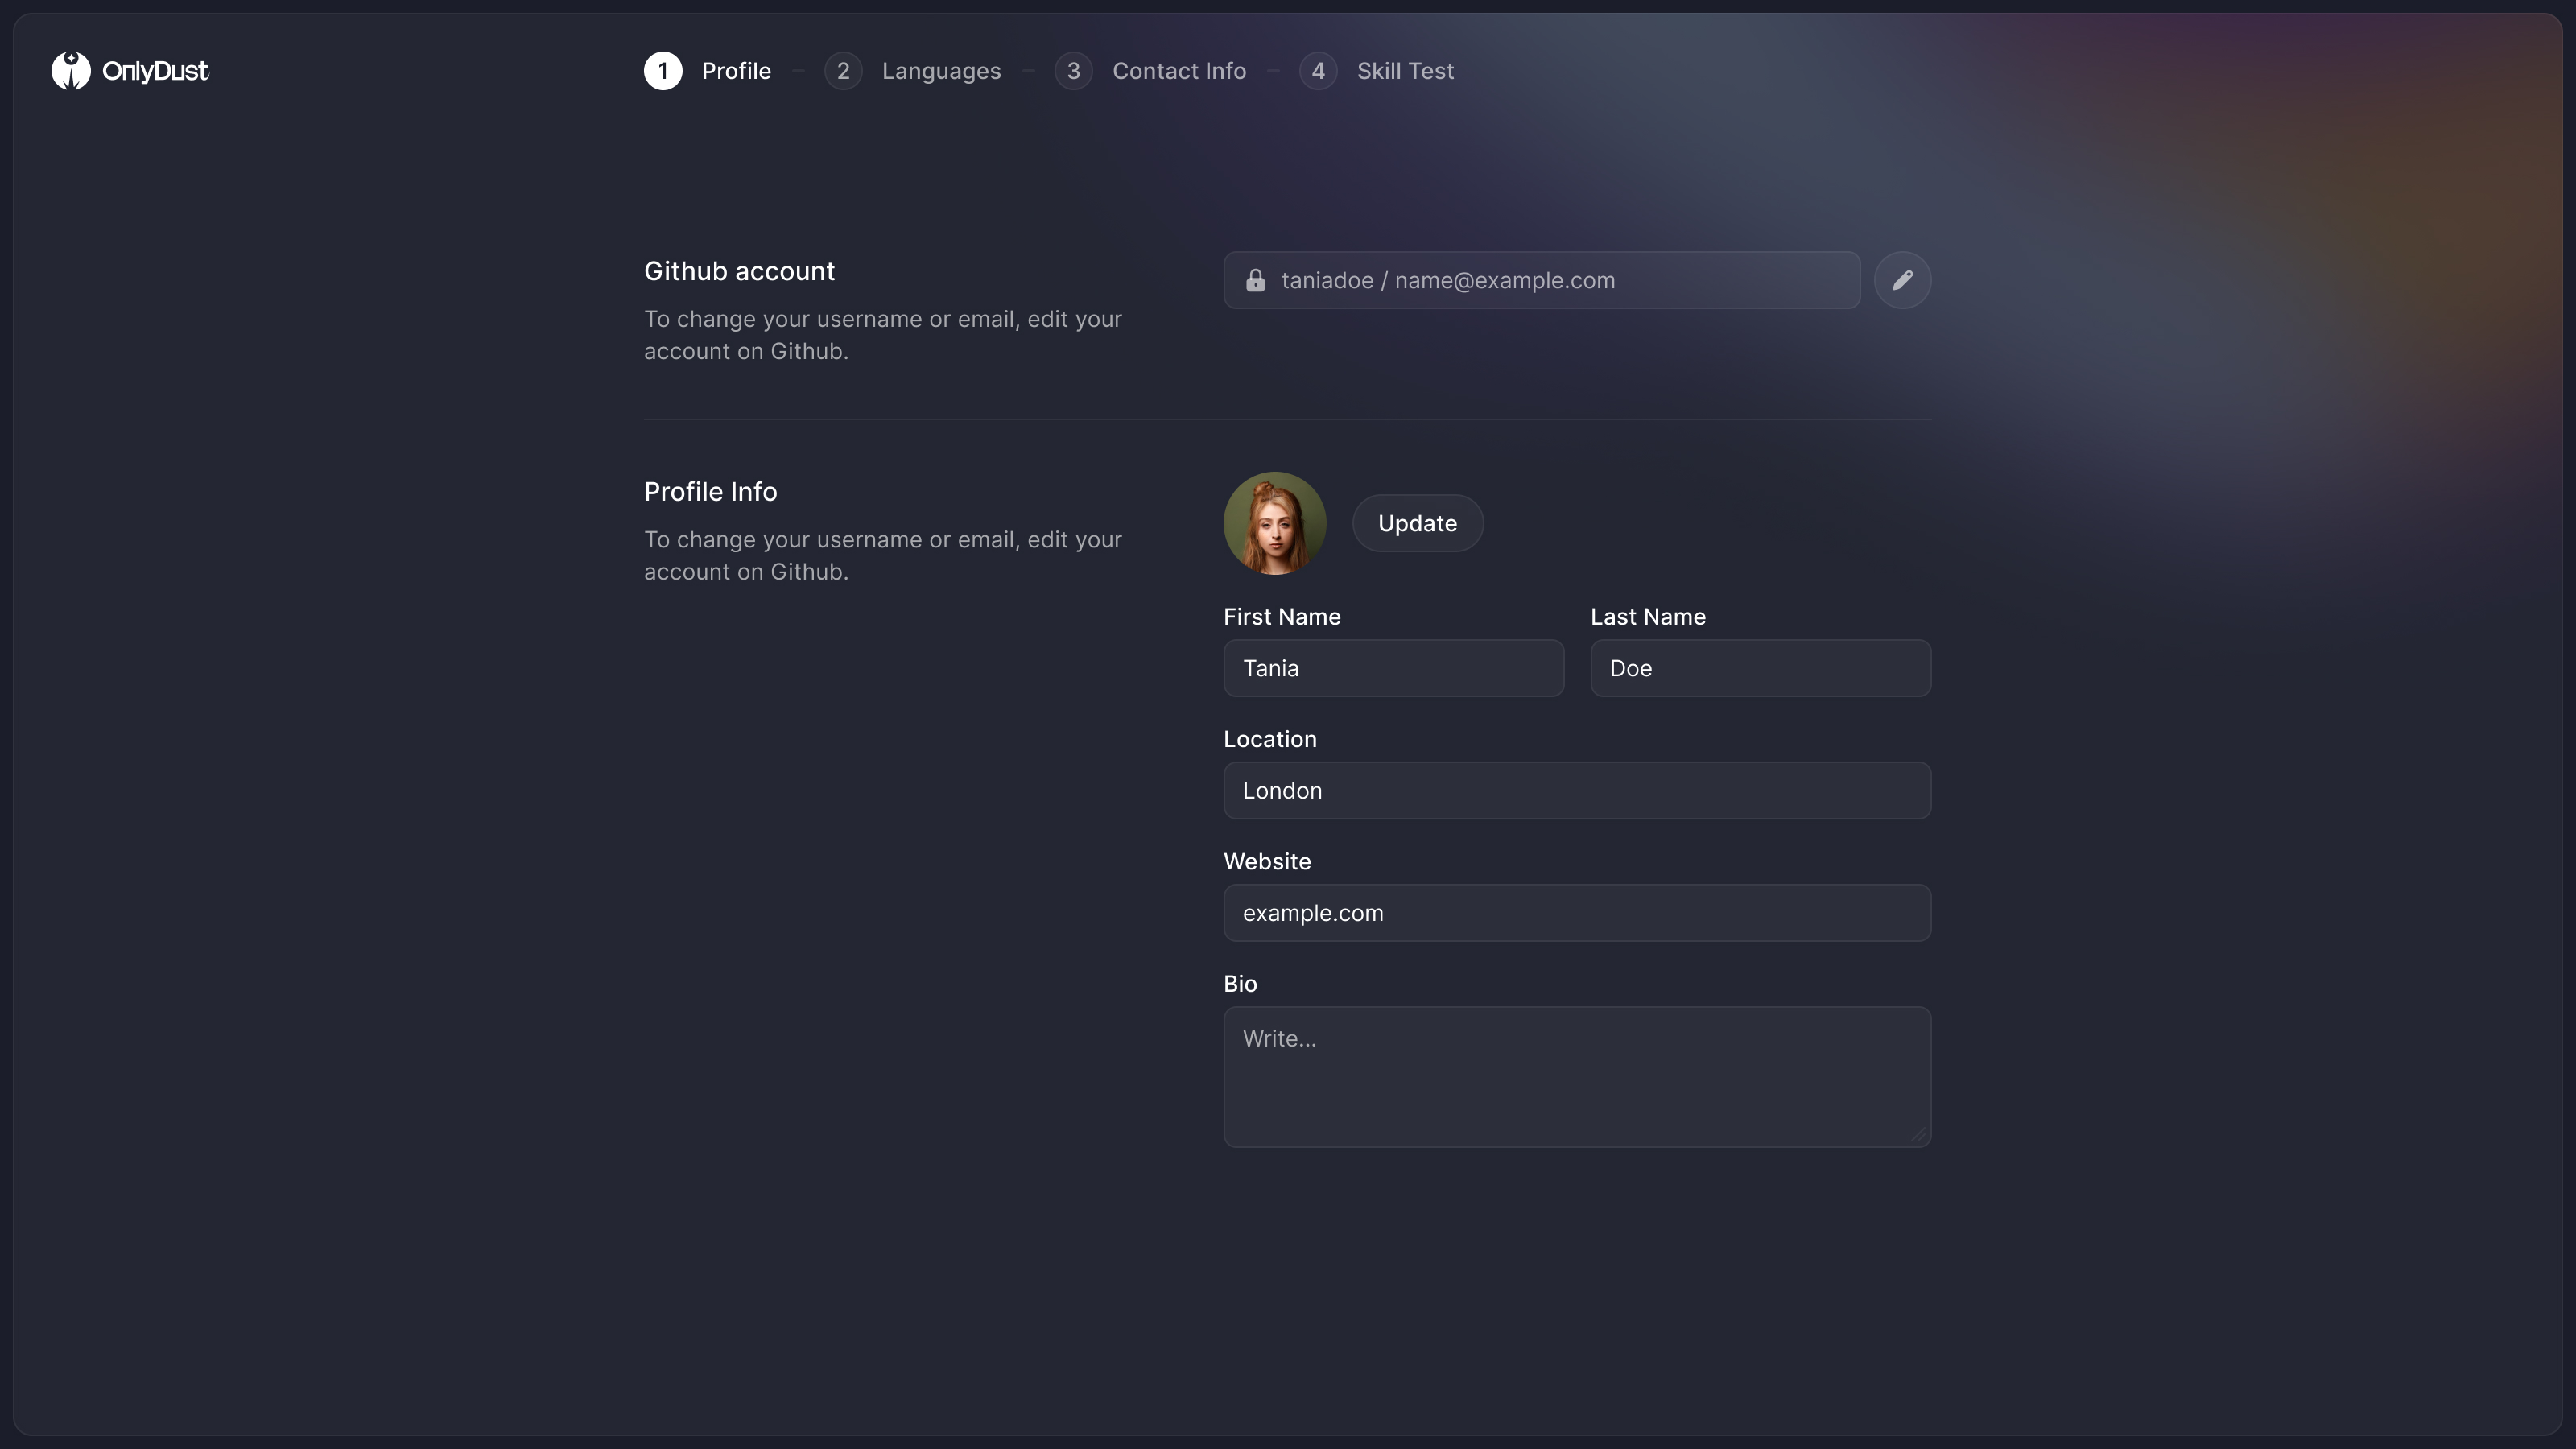2576x1449 pixels.
Task: Click the OnlyDust logo icon
Action: pos(71,71)
